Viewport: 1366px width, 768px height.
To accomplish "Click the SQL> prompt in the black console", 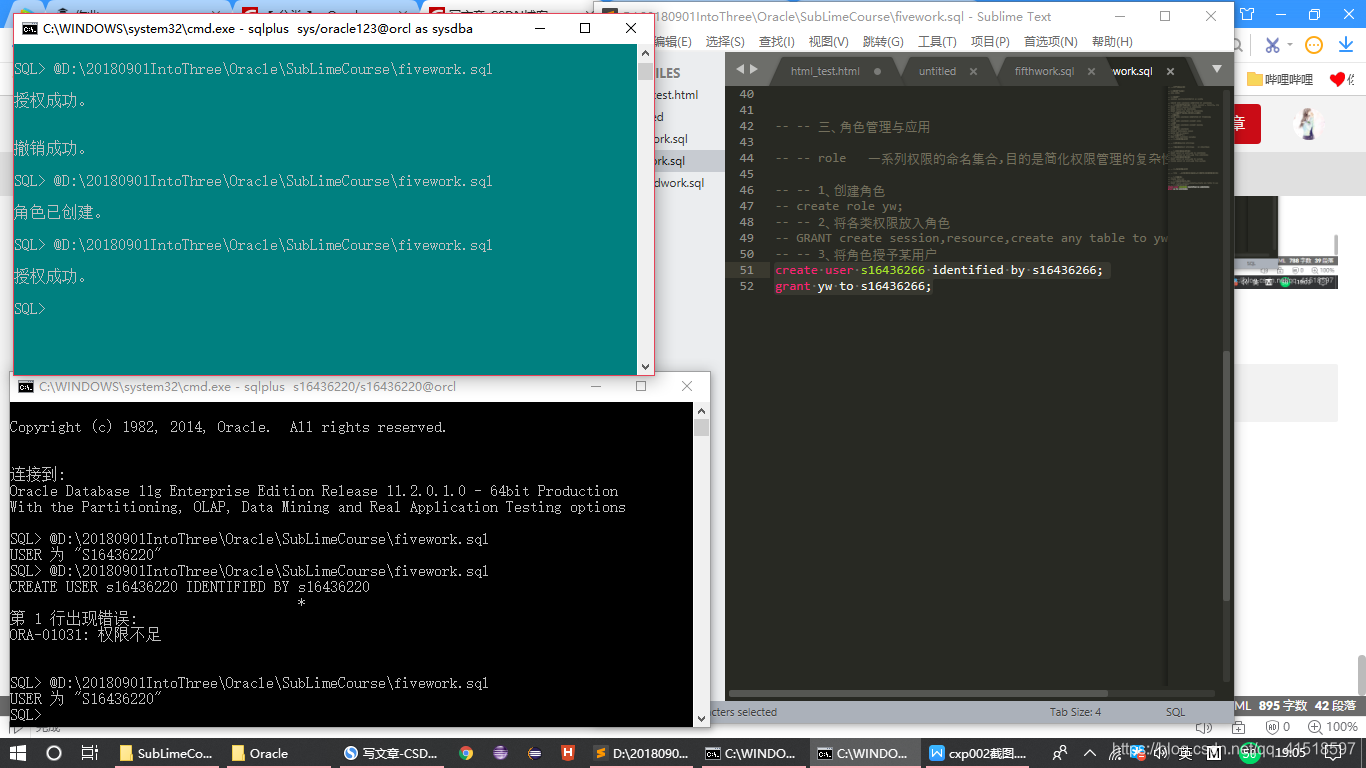I will coord(26,715).
